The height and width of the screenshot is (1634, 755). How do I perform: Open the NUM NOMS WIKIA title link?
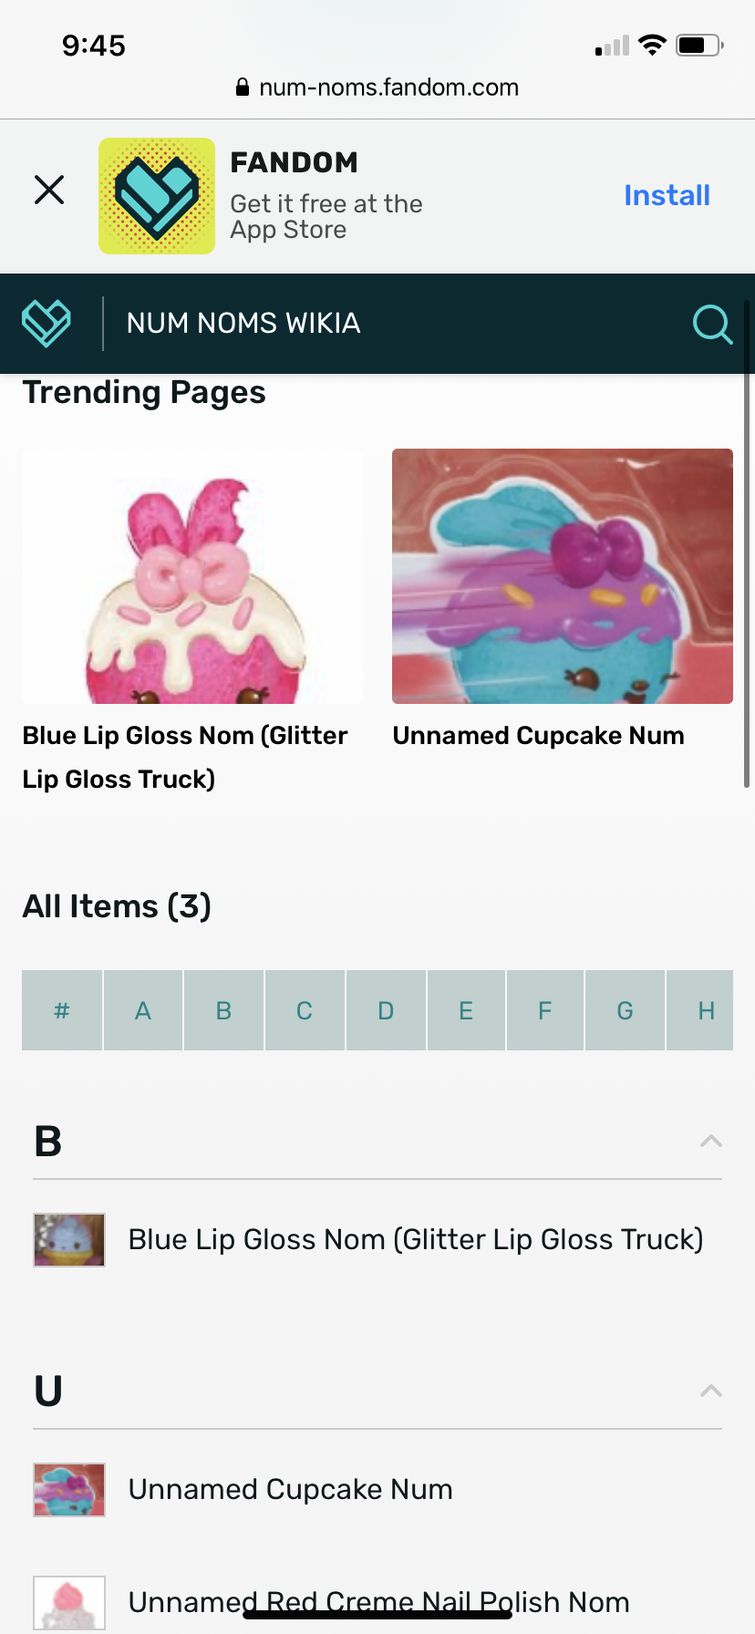(243, 323)
